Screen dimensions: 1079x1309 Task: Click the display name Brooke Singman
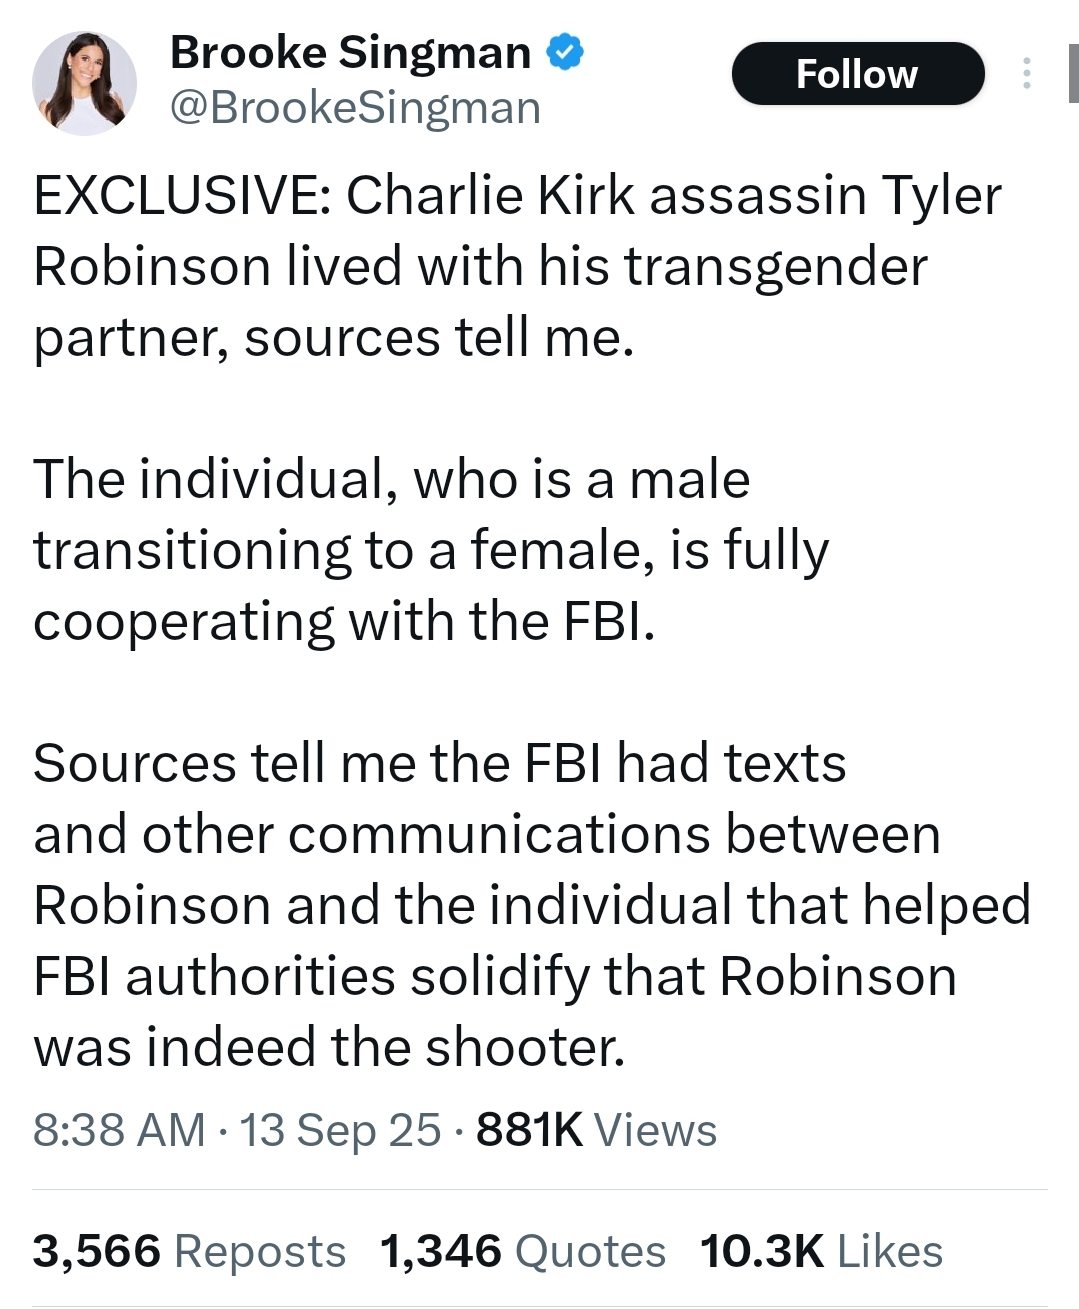click(350, 52)
